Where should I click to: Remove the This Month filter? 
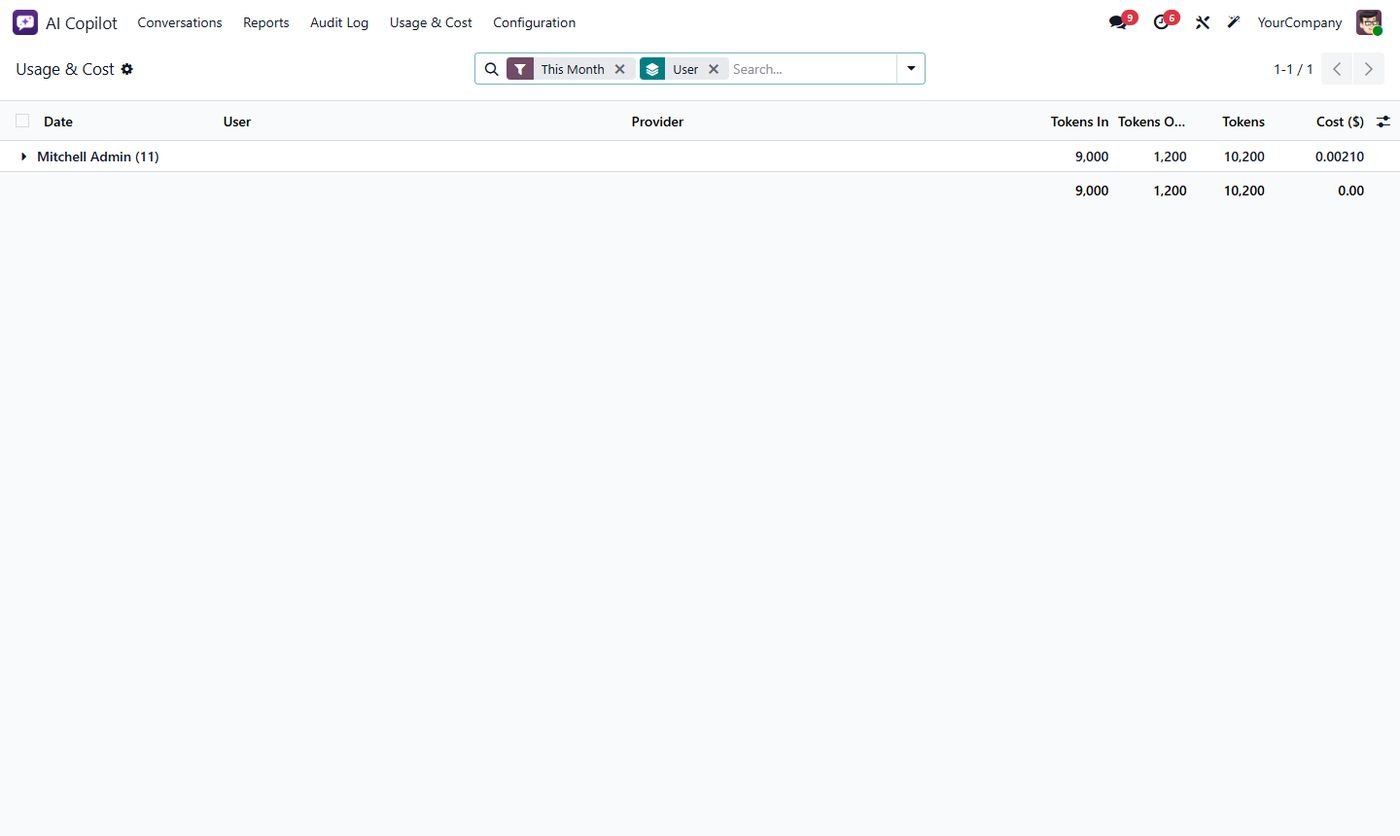point(620,69)
